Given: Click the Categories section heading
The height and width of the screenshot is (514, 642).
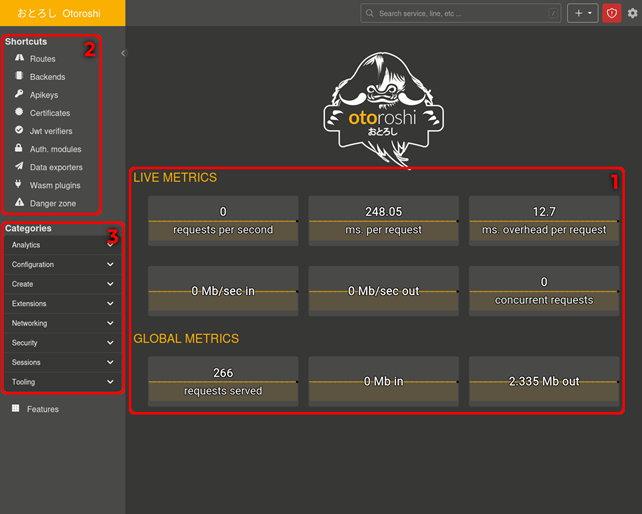Looking at the screenshot, I should tap(28, 228).
